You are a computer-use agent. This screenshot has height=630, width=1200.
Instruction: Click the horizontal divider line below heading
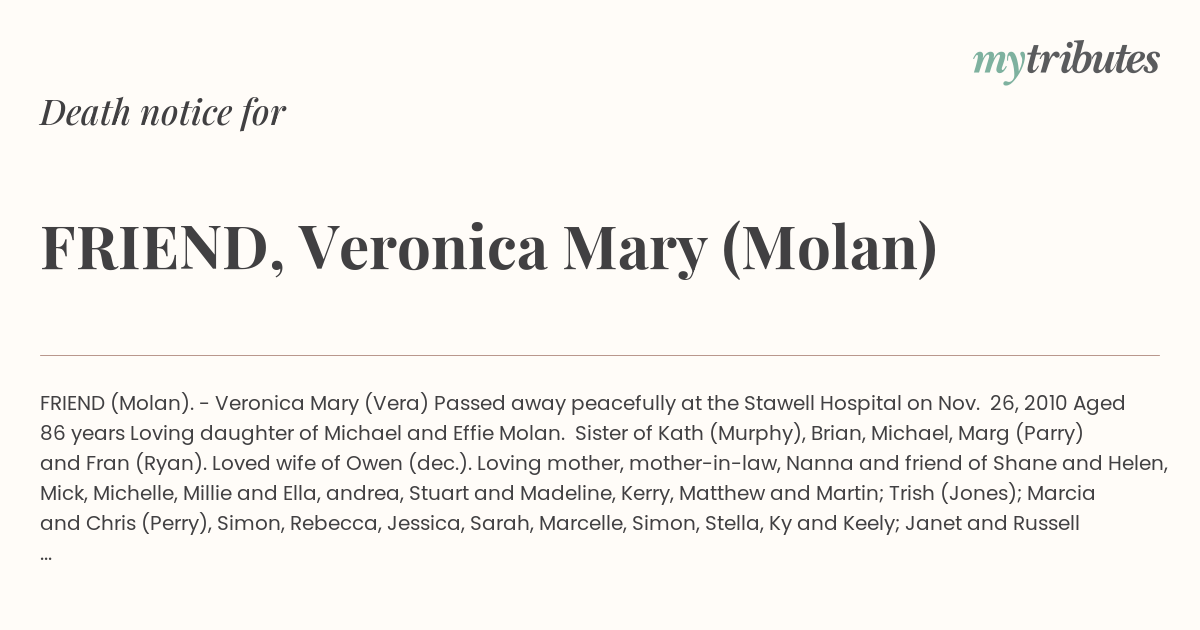click(600, 355)
